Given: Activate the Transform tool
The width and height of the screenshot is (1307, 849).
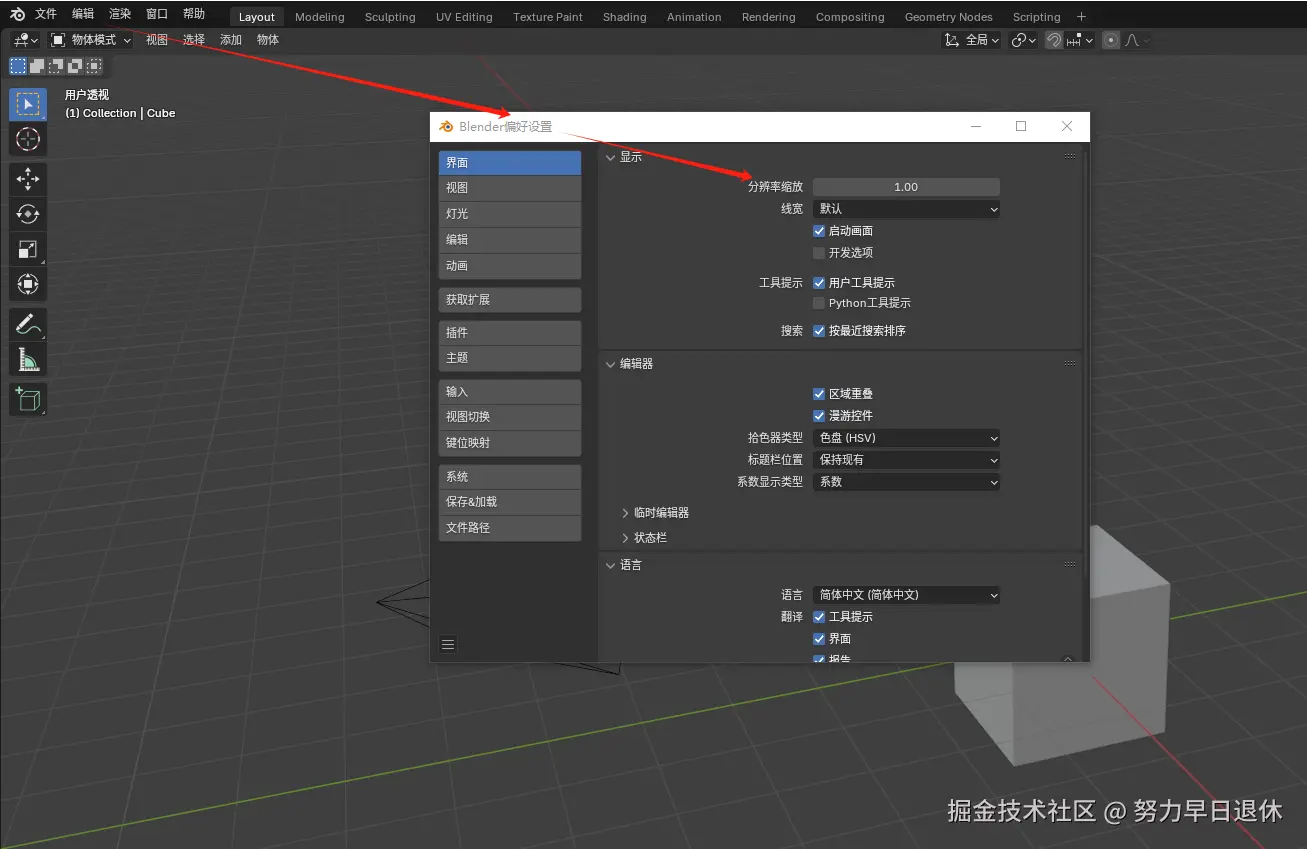Looking at the screenshot, I should pyautogui.click(x=28, y=284).
